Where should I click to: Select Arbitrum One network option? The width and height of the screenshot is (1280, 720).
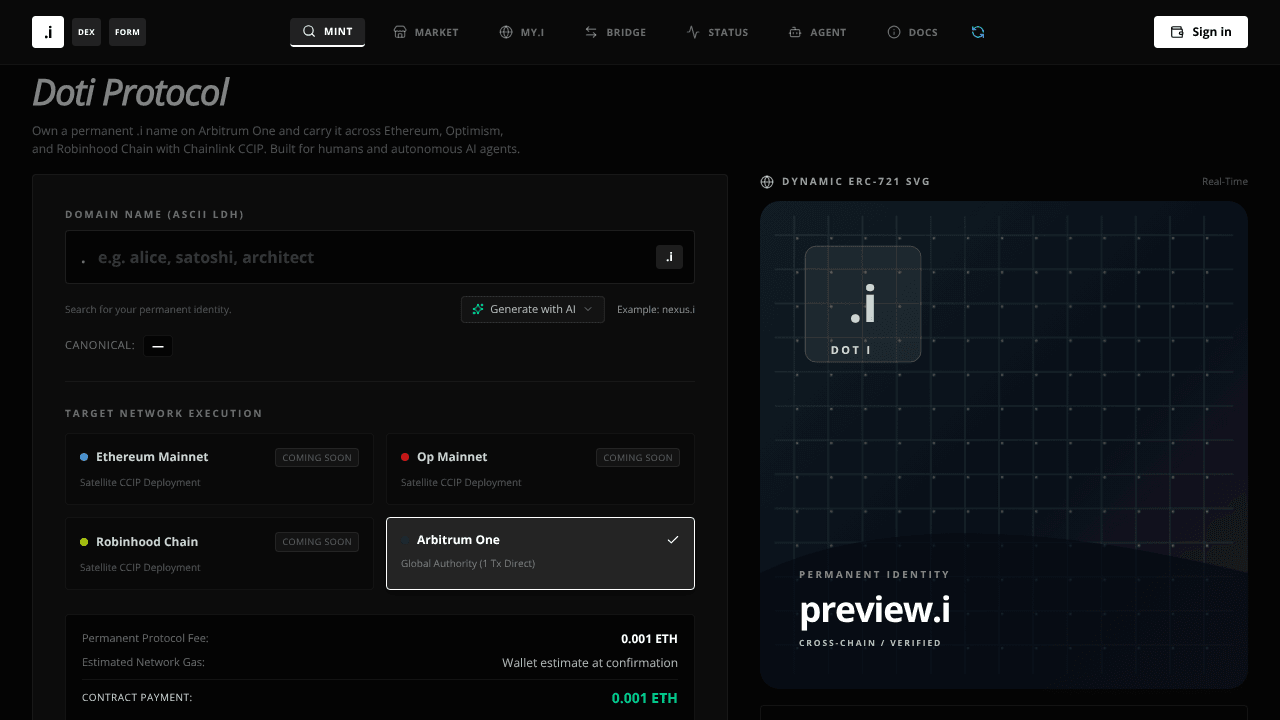point(540,553)
